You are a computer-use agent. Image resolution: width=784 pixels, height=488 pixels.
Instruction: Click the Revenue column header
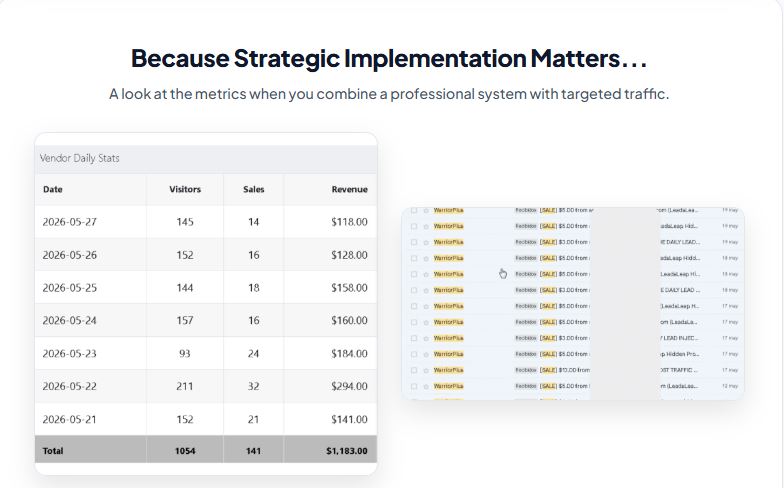pos(350,190)
